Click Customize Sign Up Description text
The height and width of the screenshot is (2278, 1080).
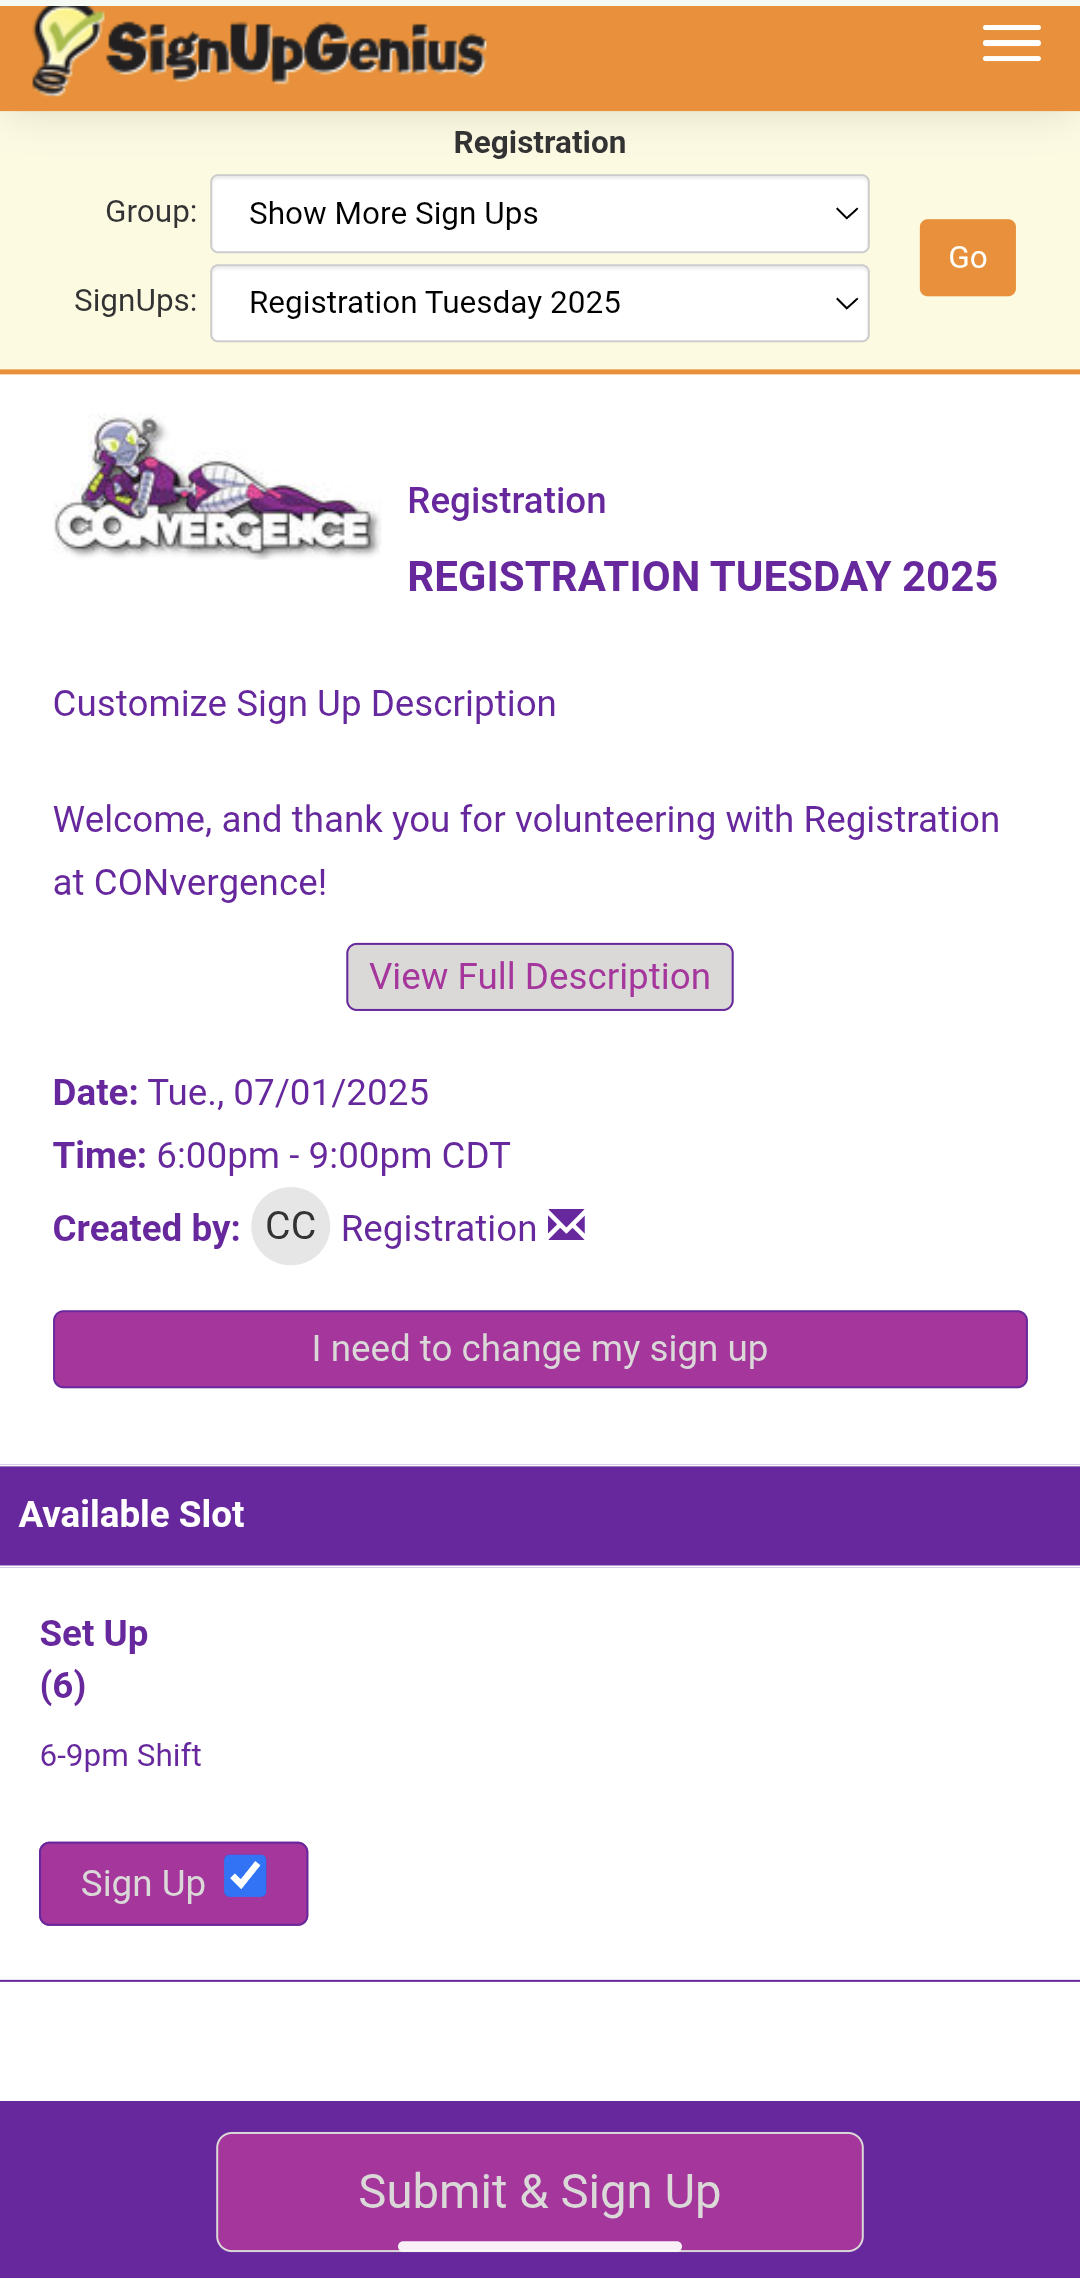pyautogui.click(x=304, y=704)
